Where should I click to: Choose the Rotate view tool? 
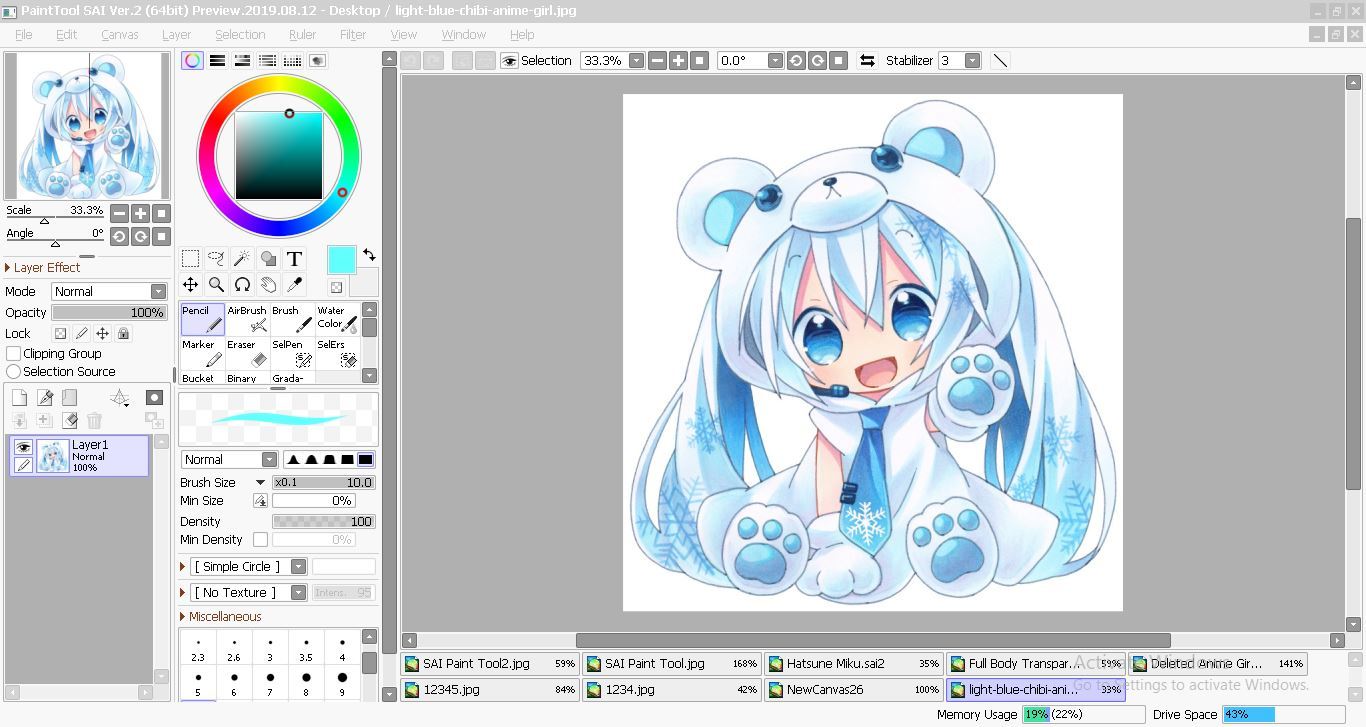[242, 285]
